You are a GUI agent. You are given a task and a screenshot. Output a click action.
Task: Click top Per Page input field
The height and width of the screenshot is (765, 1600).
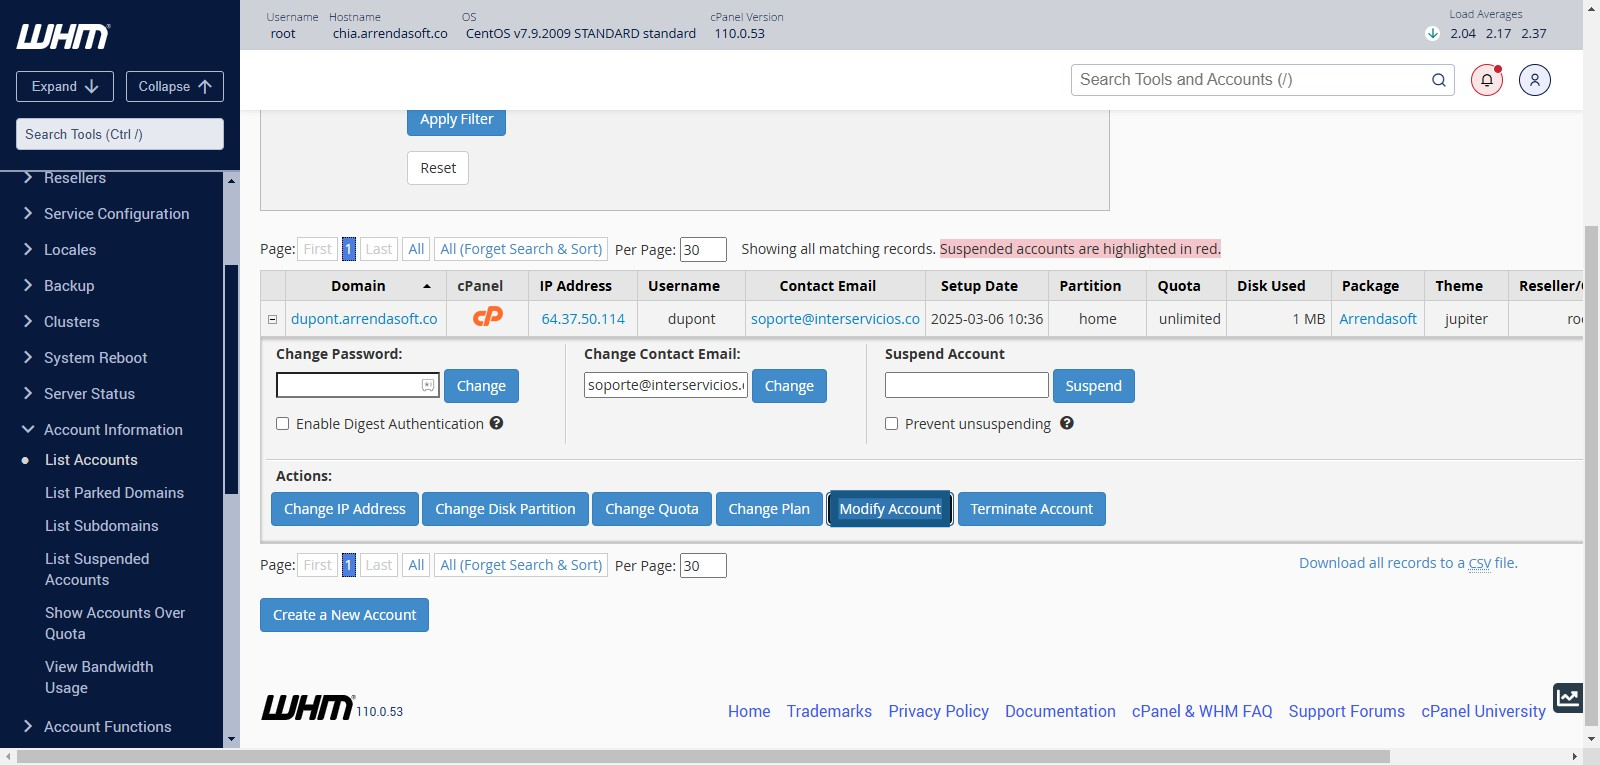[703, 250]
